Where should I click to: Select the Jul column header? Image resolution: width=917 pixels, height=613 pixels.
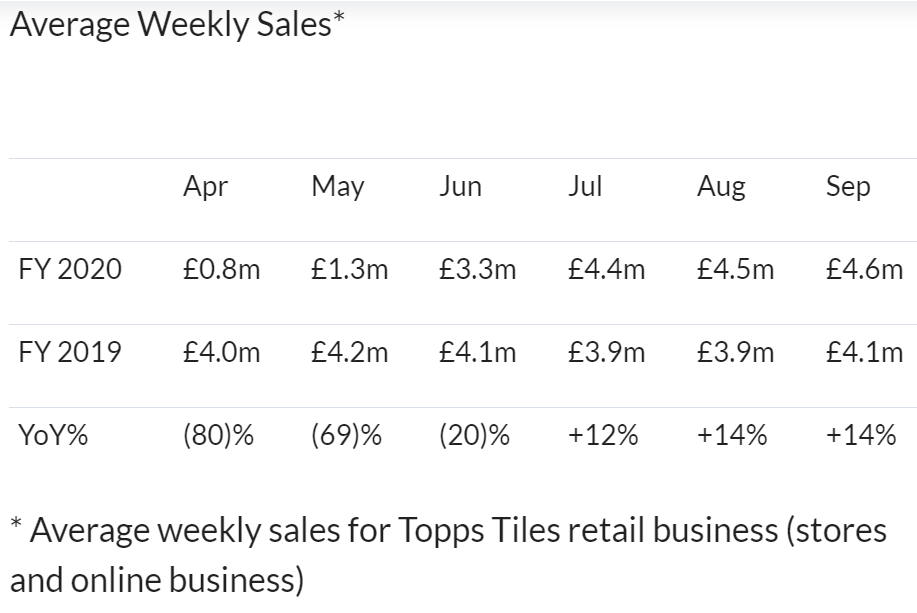[x=585, y=187]
